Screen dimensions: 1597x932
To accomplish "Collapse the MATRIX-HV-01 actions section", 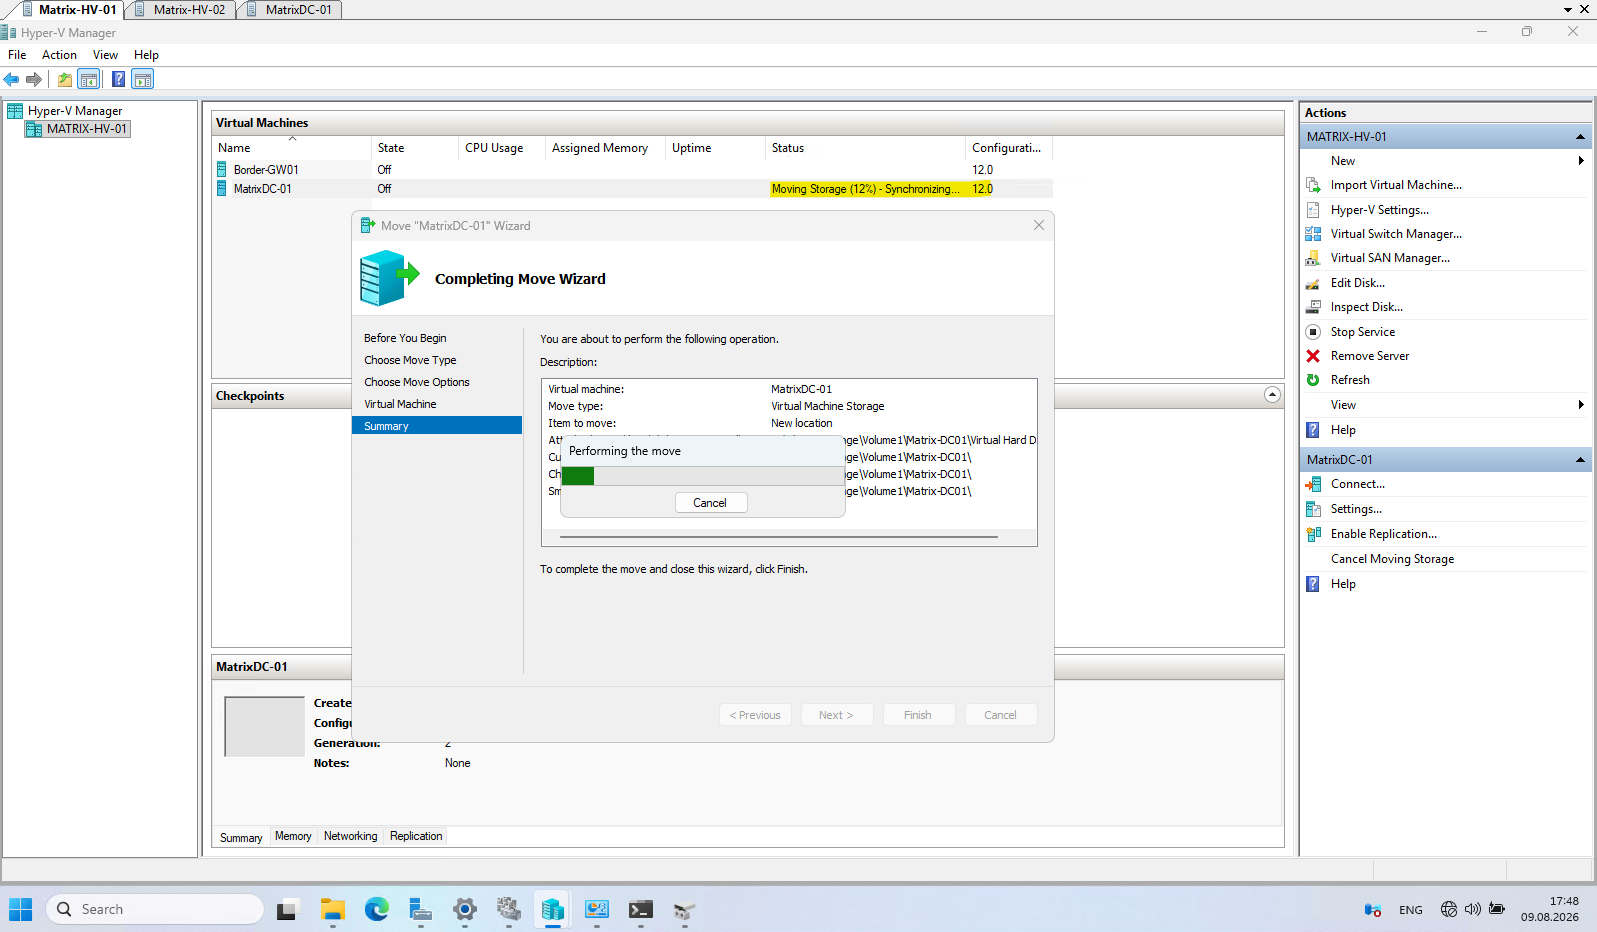I will (1580, 137).
